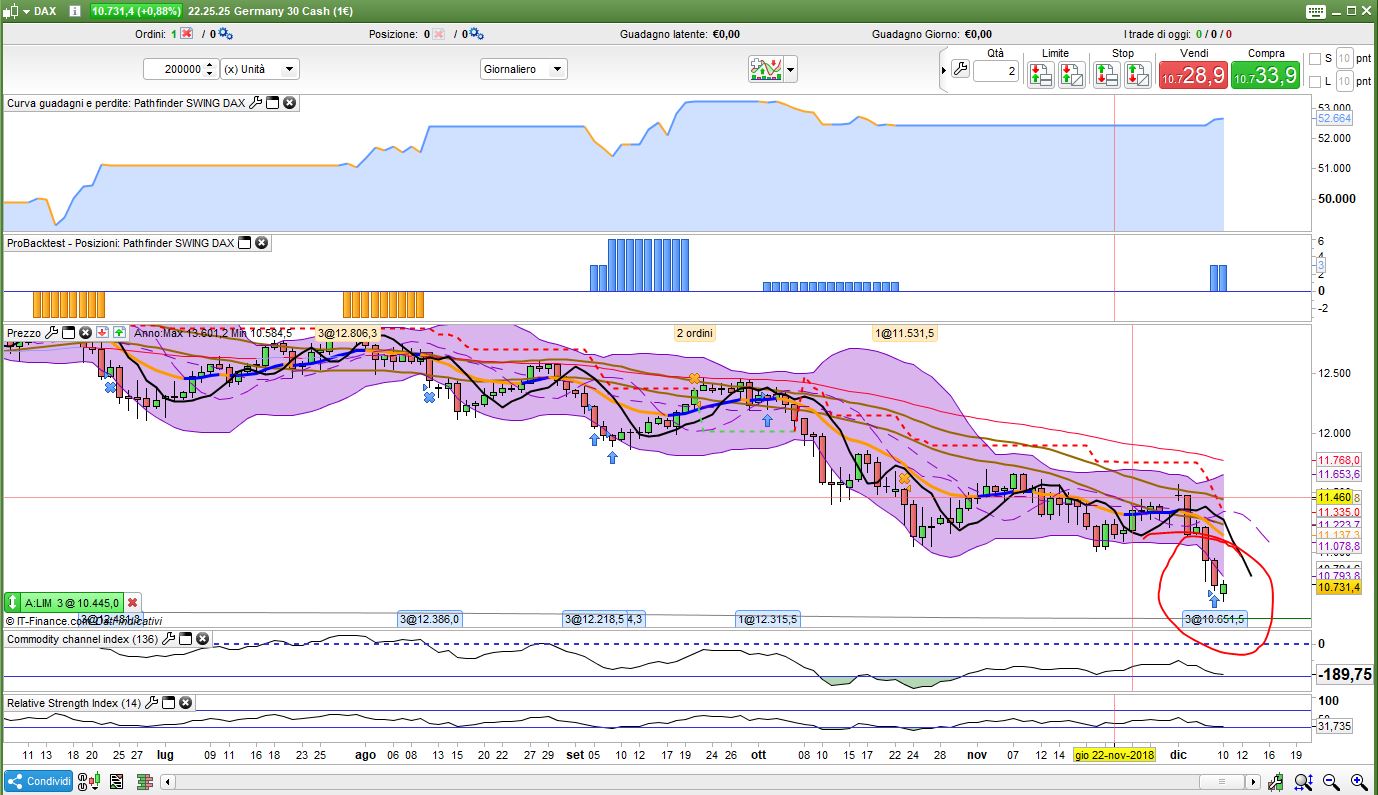1378x795 pixels.
Task: Enable the L points checkbox
Action: point(1315,82)
